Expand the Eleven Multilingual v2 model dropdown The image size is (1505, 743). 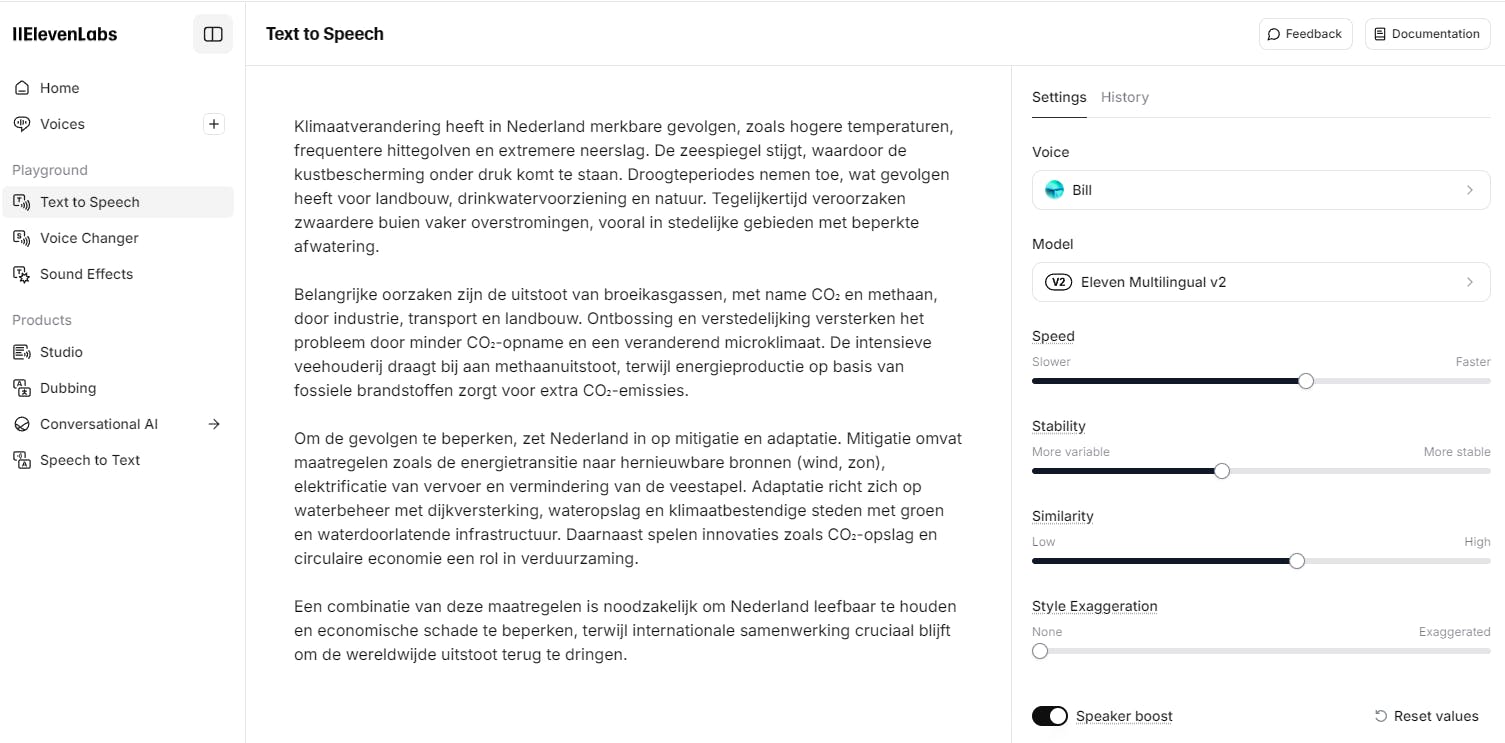pos(1260,282)
